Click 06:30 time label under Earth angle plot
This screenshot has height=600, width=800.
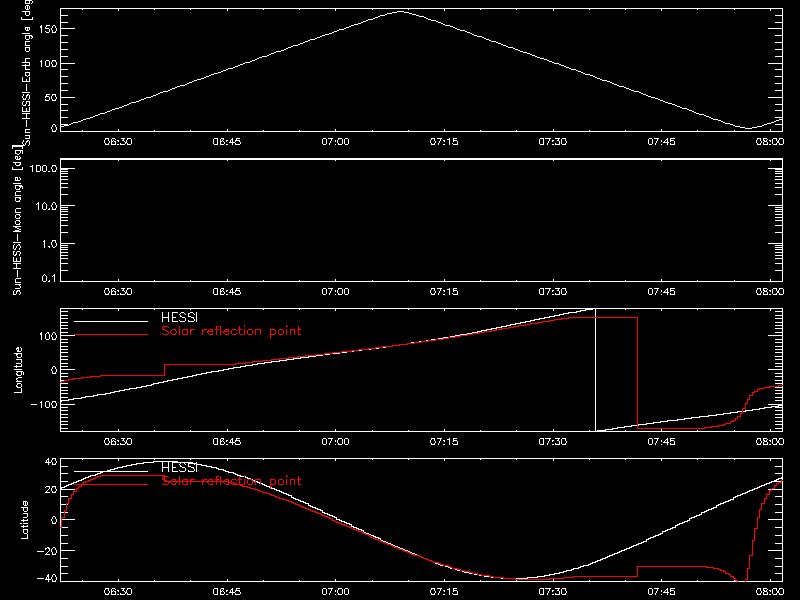[118, 142]
